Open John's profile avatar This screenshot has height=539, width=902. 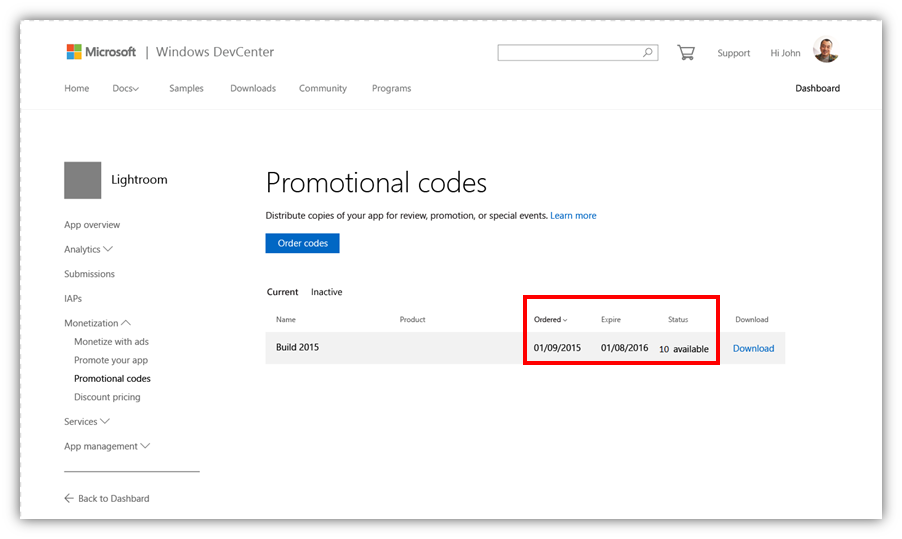(826, 50)
